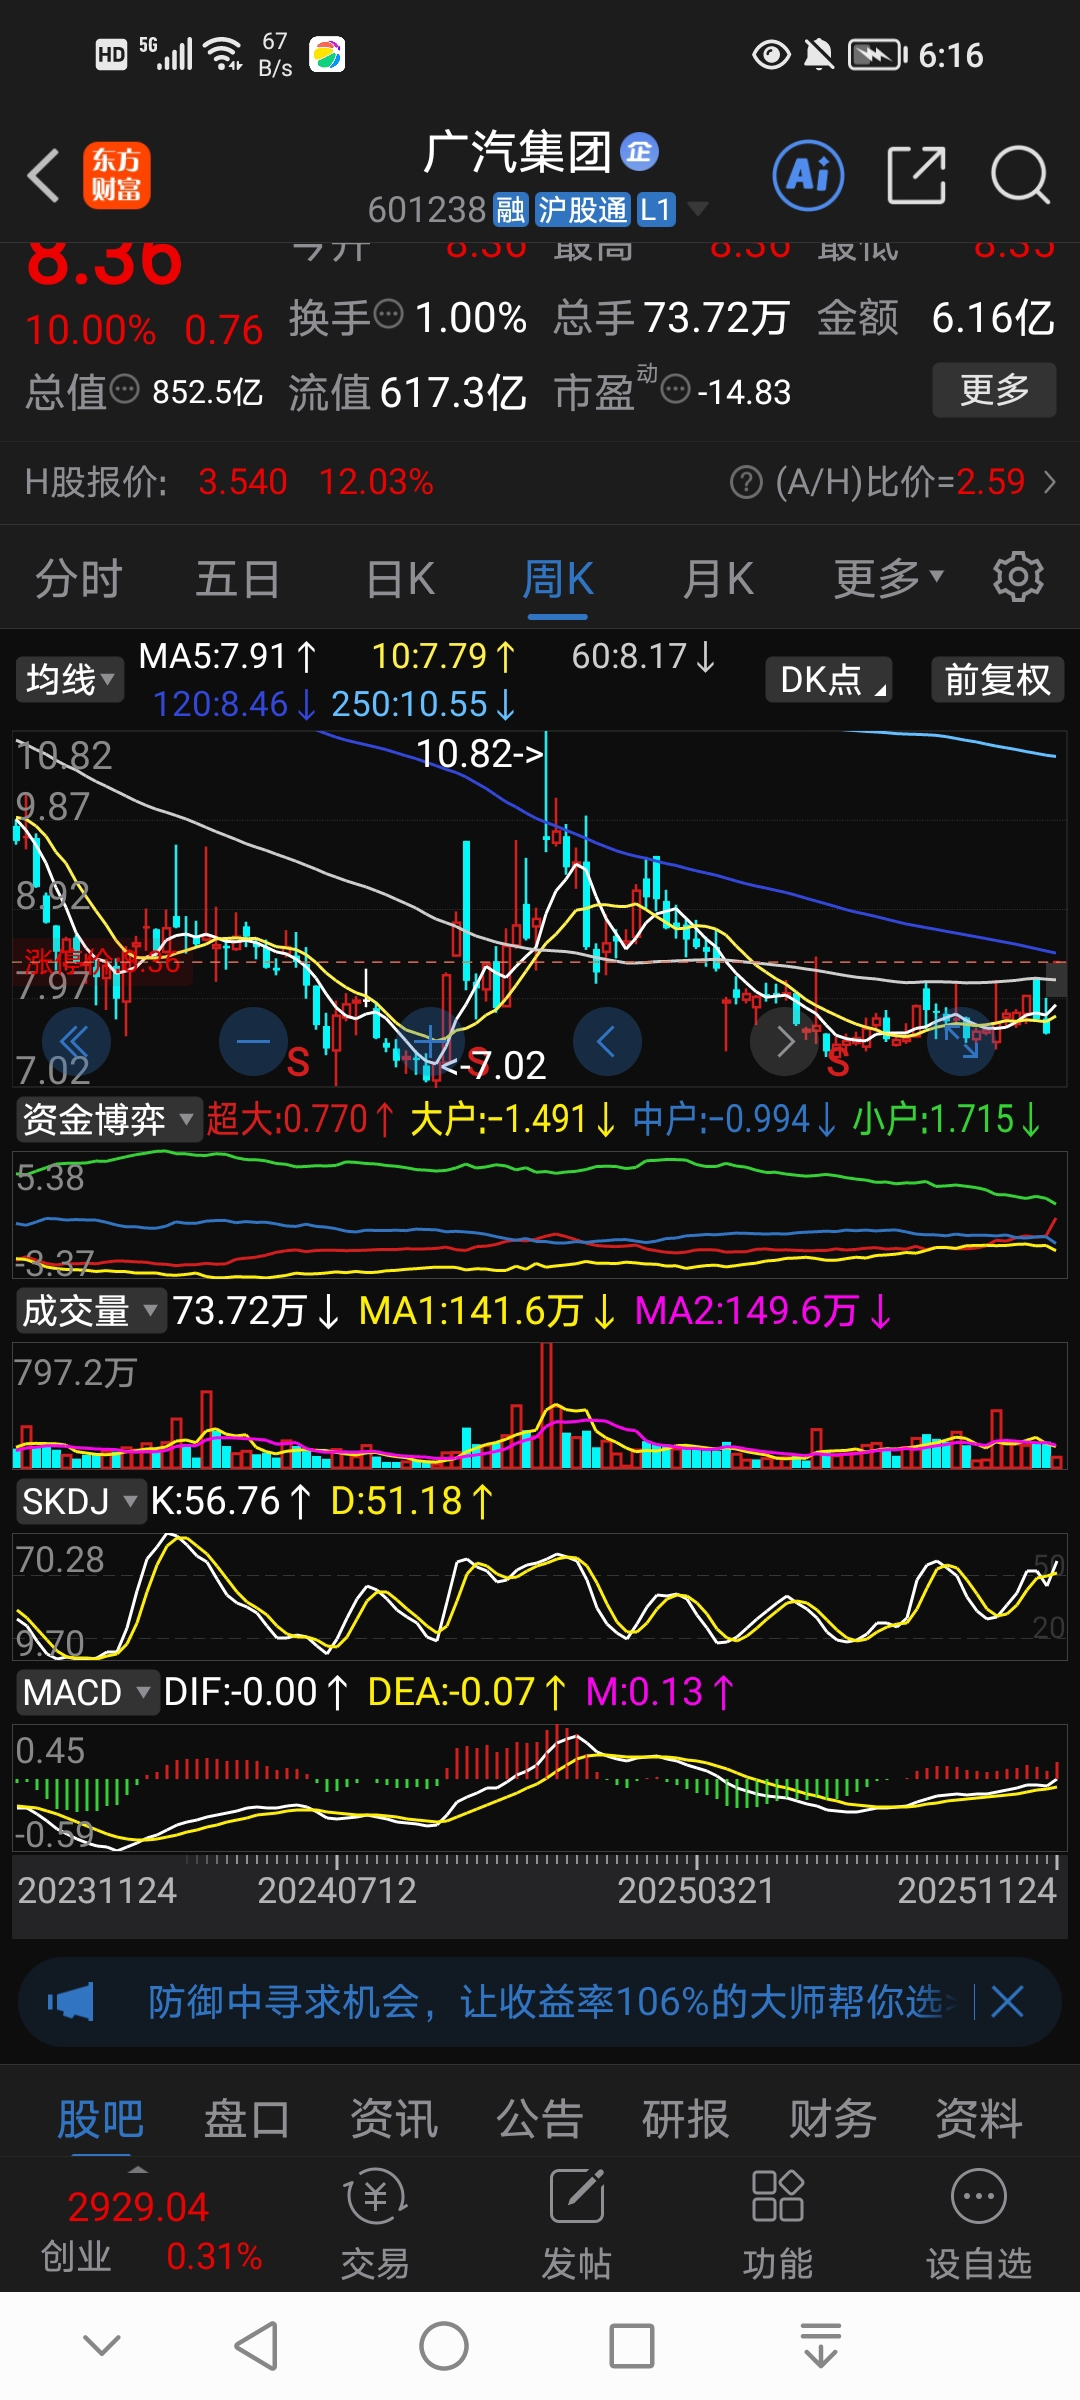Tap the 创业 index quote 2929.04
Image resolution: width=1080 pixels, height=2400 pixels.
[137, 2206]
